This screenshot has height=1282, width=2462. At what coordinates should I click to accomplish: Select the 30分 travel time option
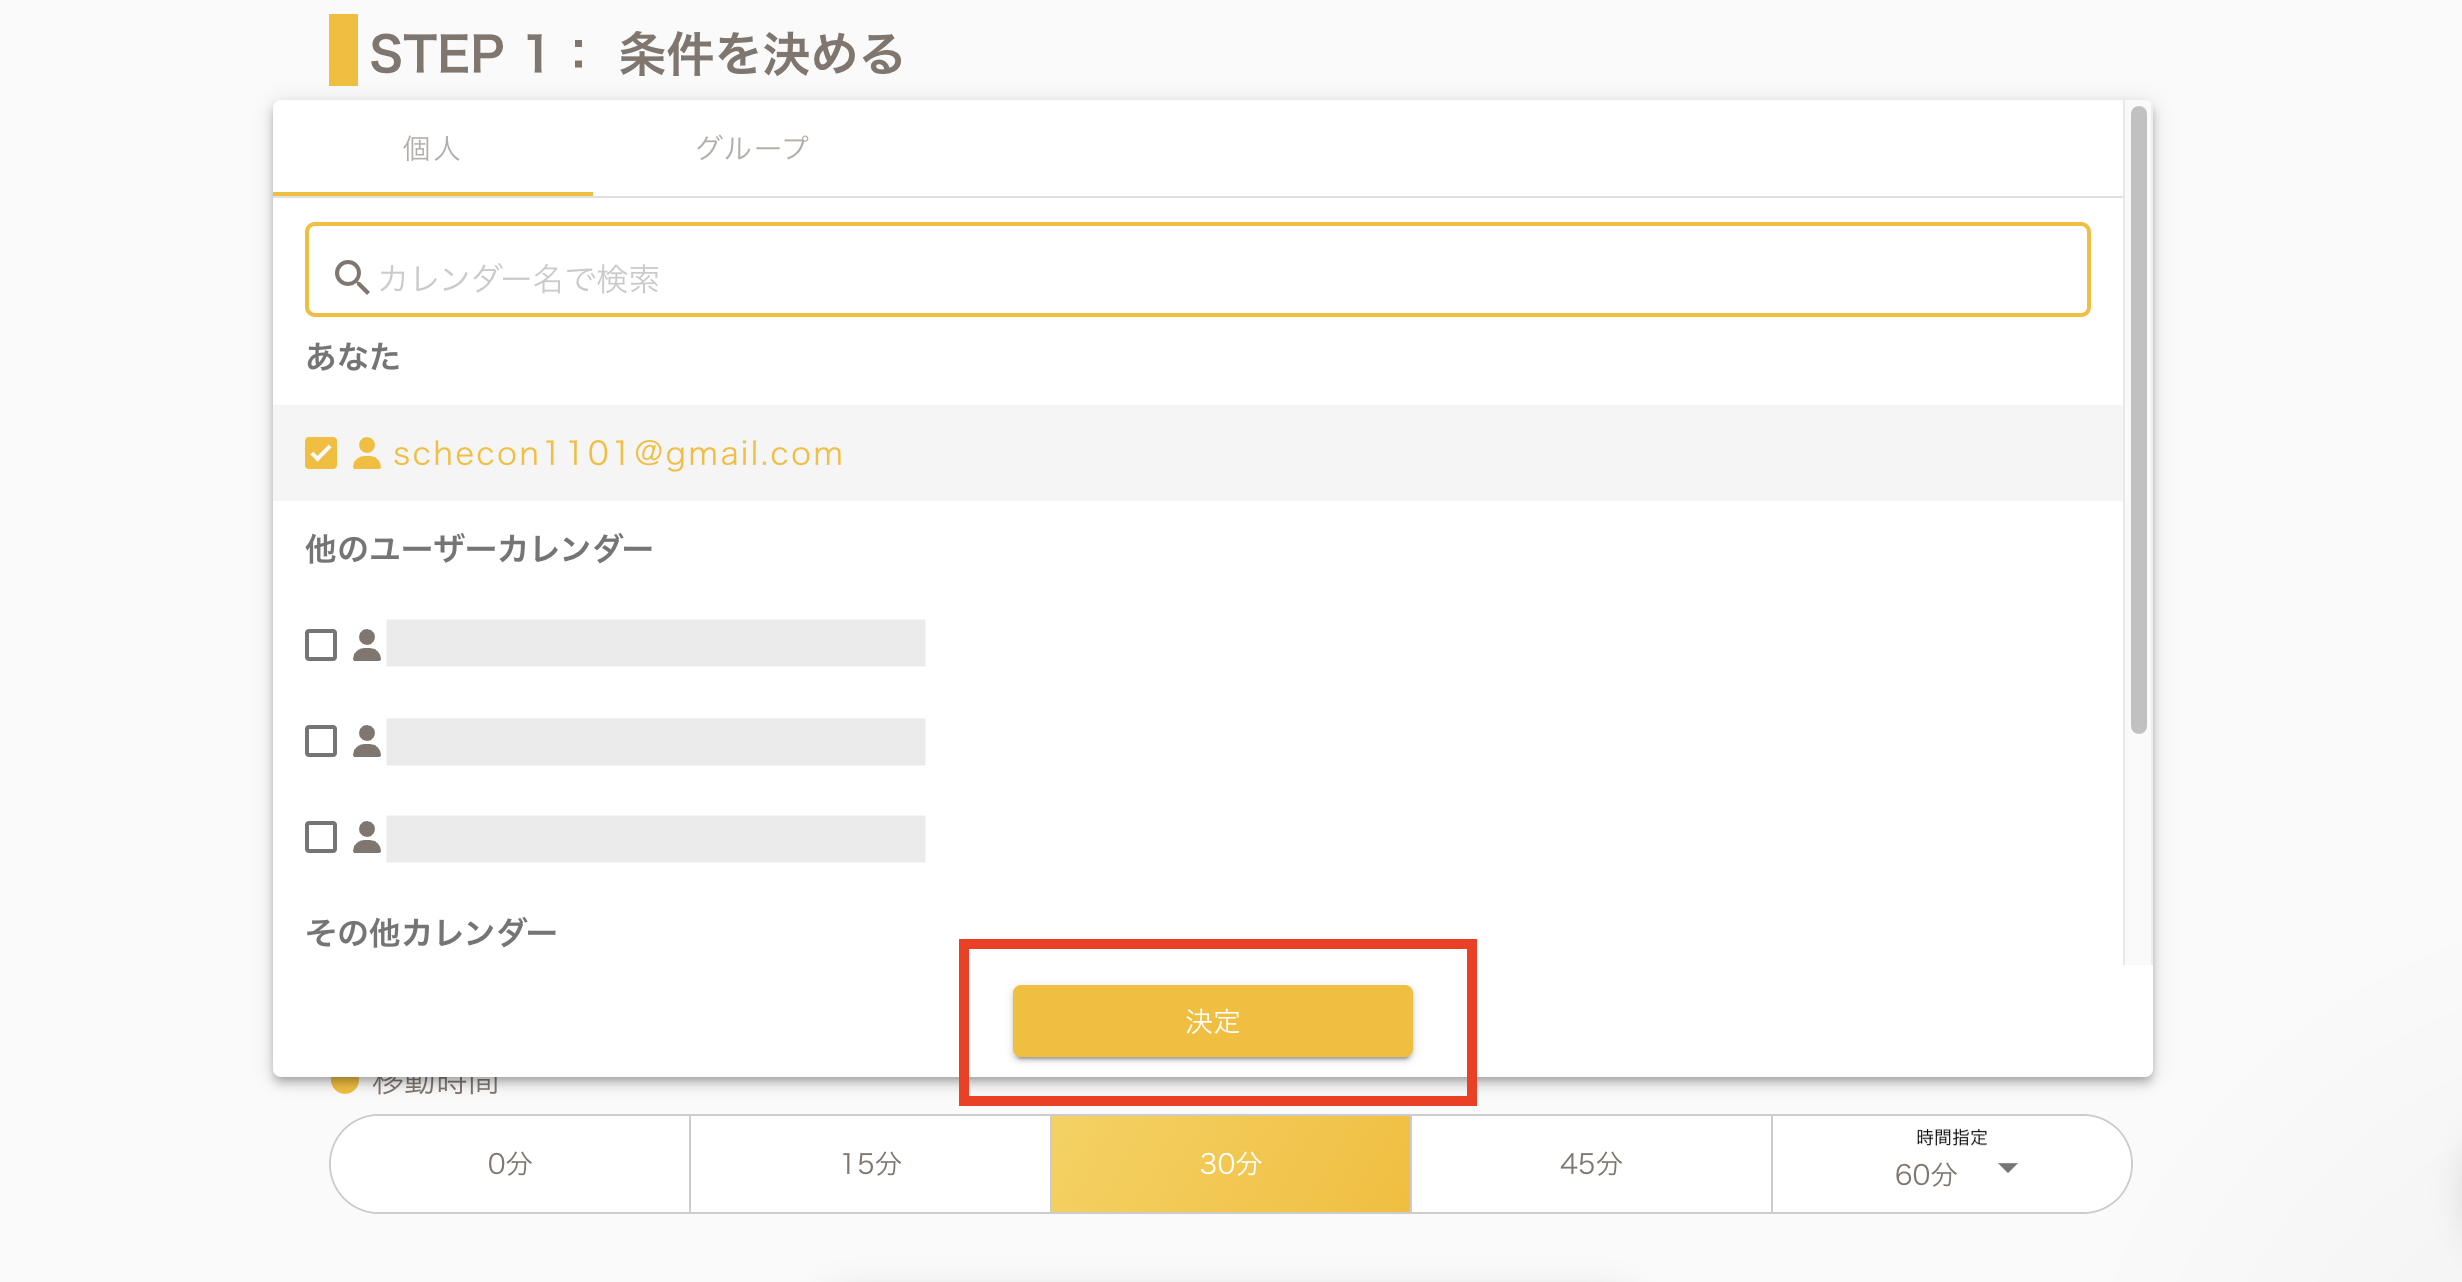[1230, 1164]
